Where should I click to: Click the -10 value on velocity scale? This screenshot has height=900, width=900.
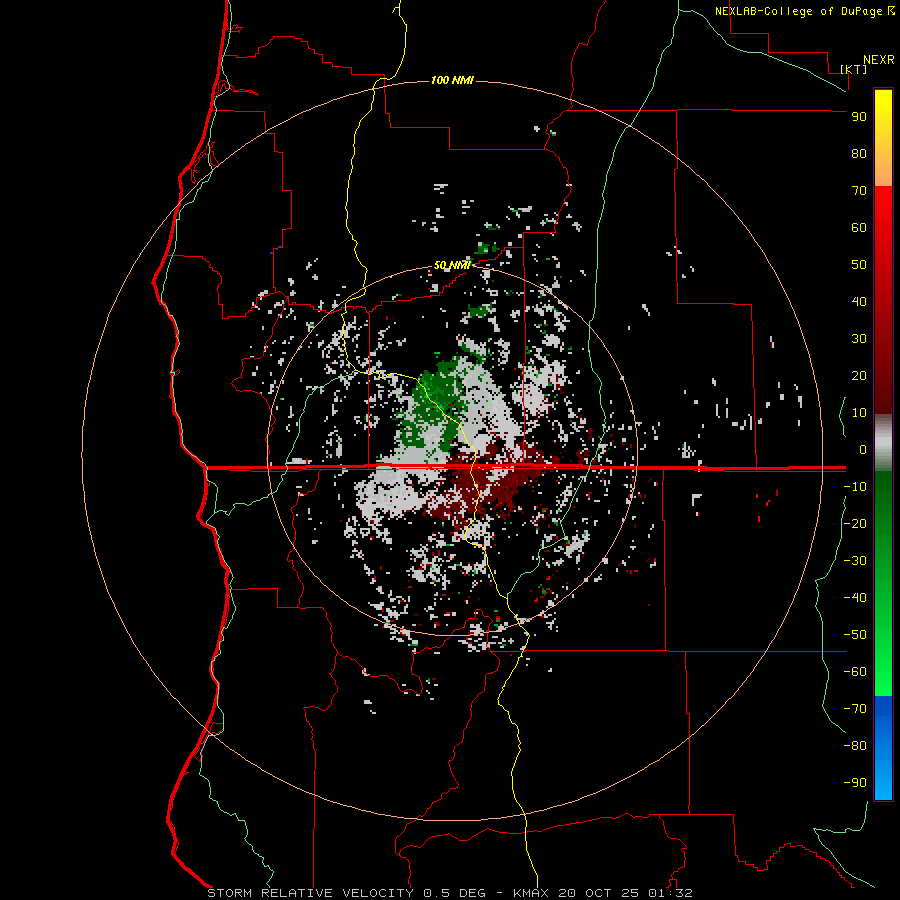coord(855,487)
